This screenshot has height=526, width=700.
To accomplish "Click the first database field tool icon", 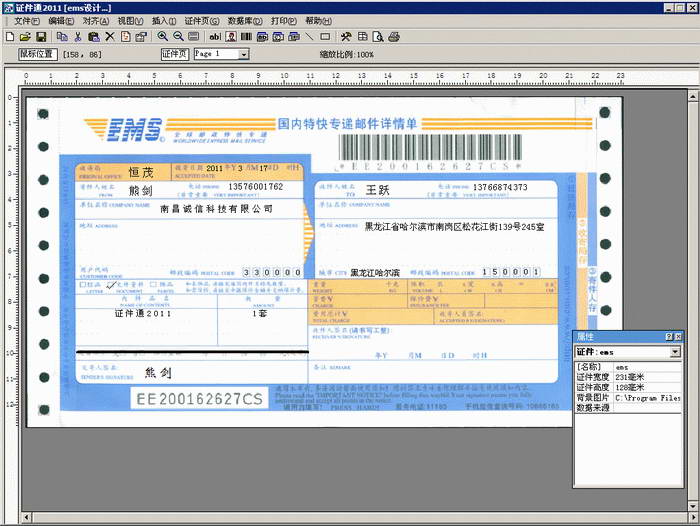I will pos(262,37).
